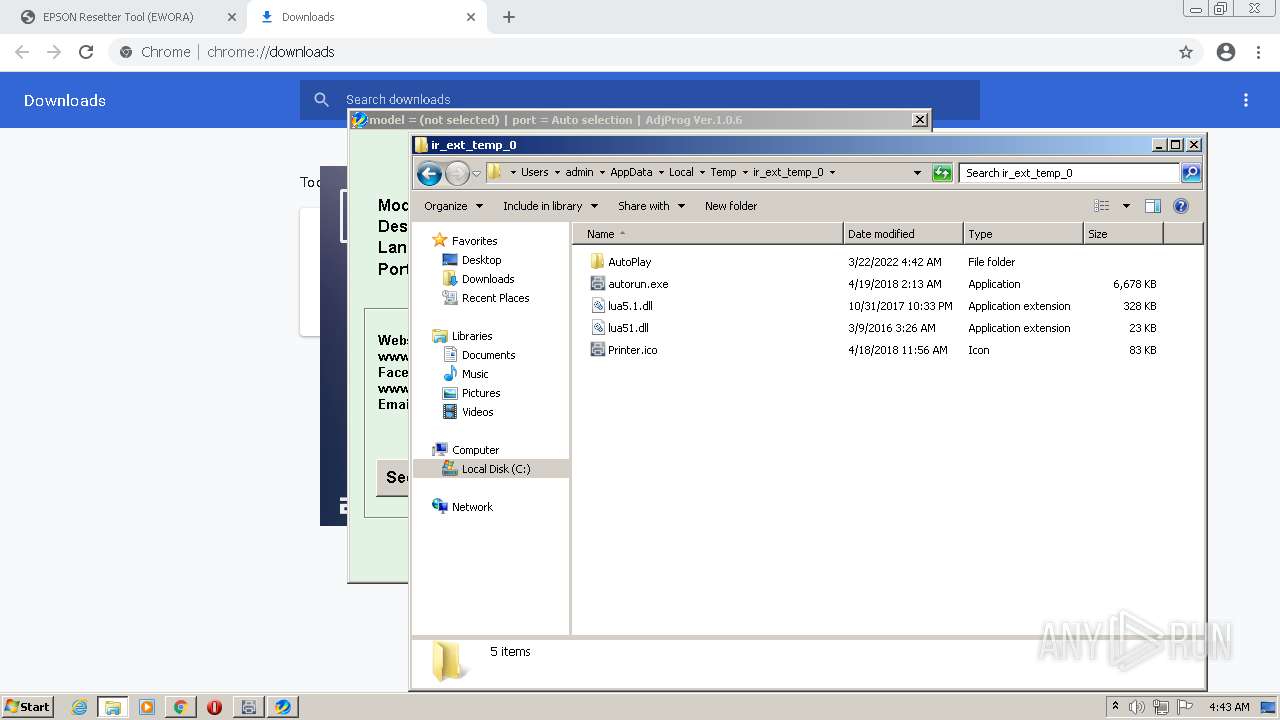
Task: Open the Organize menu
Action: pos(453,206)
